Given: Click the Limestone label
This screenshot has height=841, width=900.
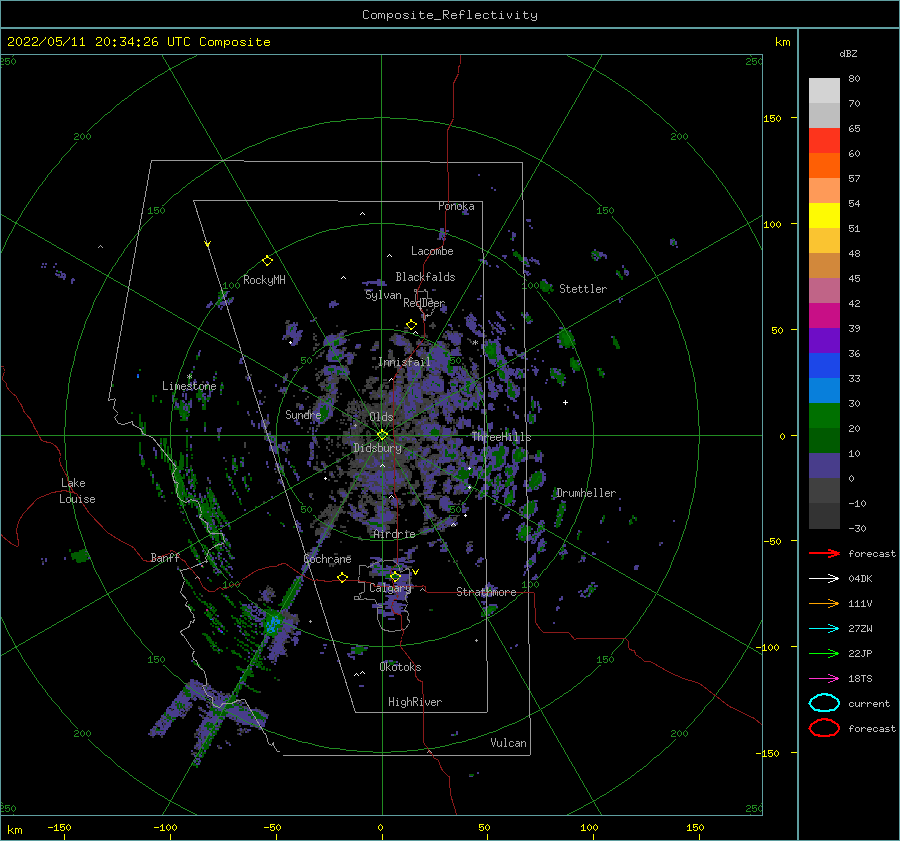Looking at the screenshot, I should coord(189,386).
